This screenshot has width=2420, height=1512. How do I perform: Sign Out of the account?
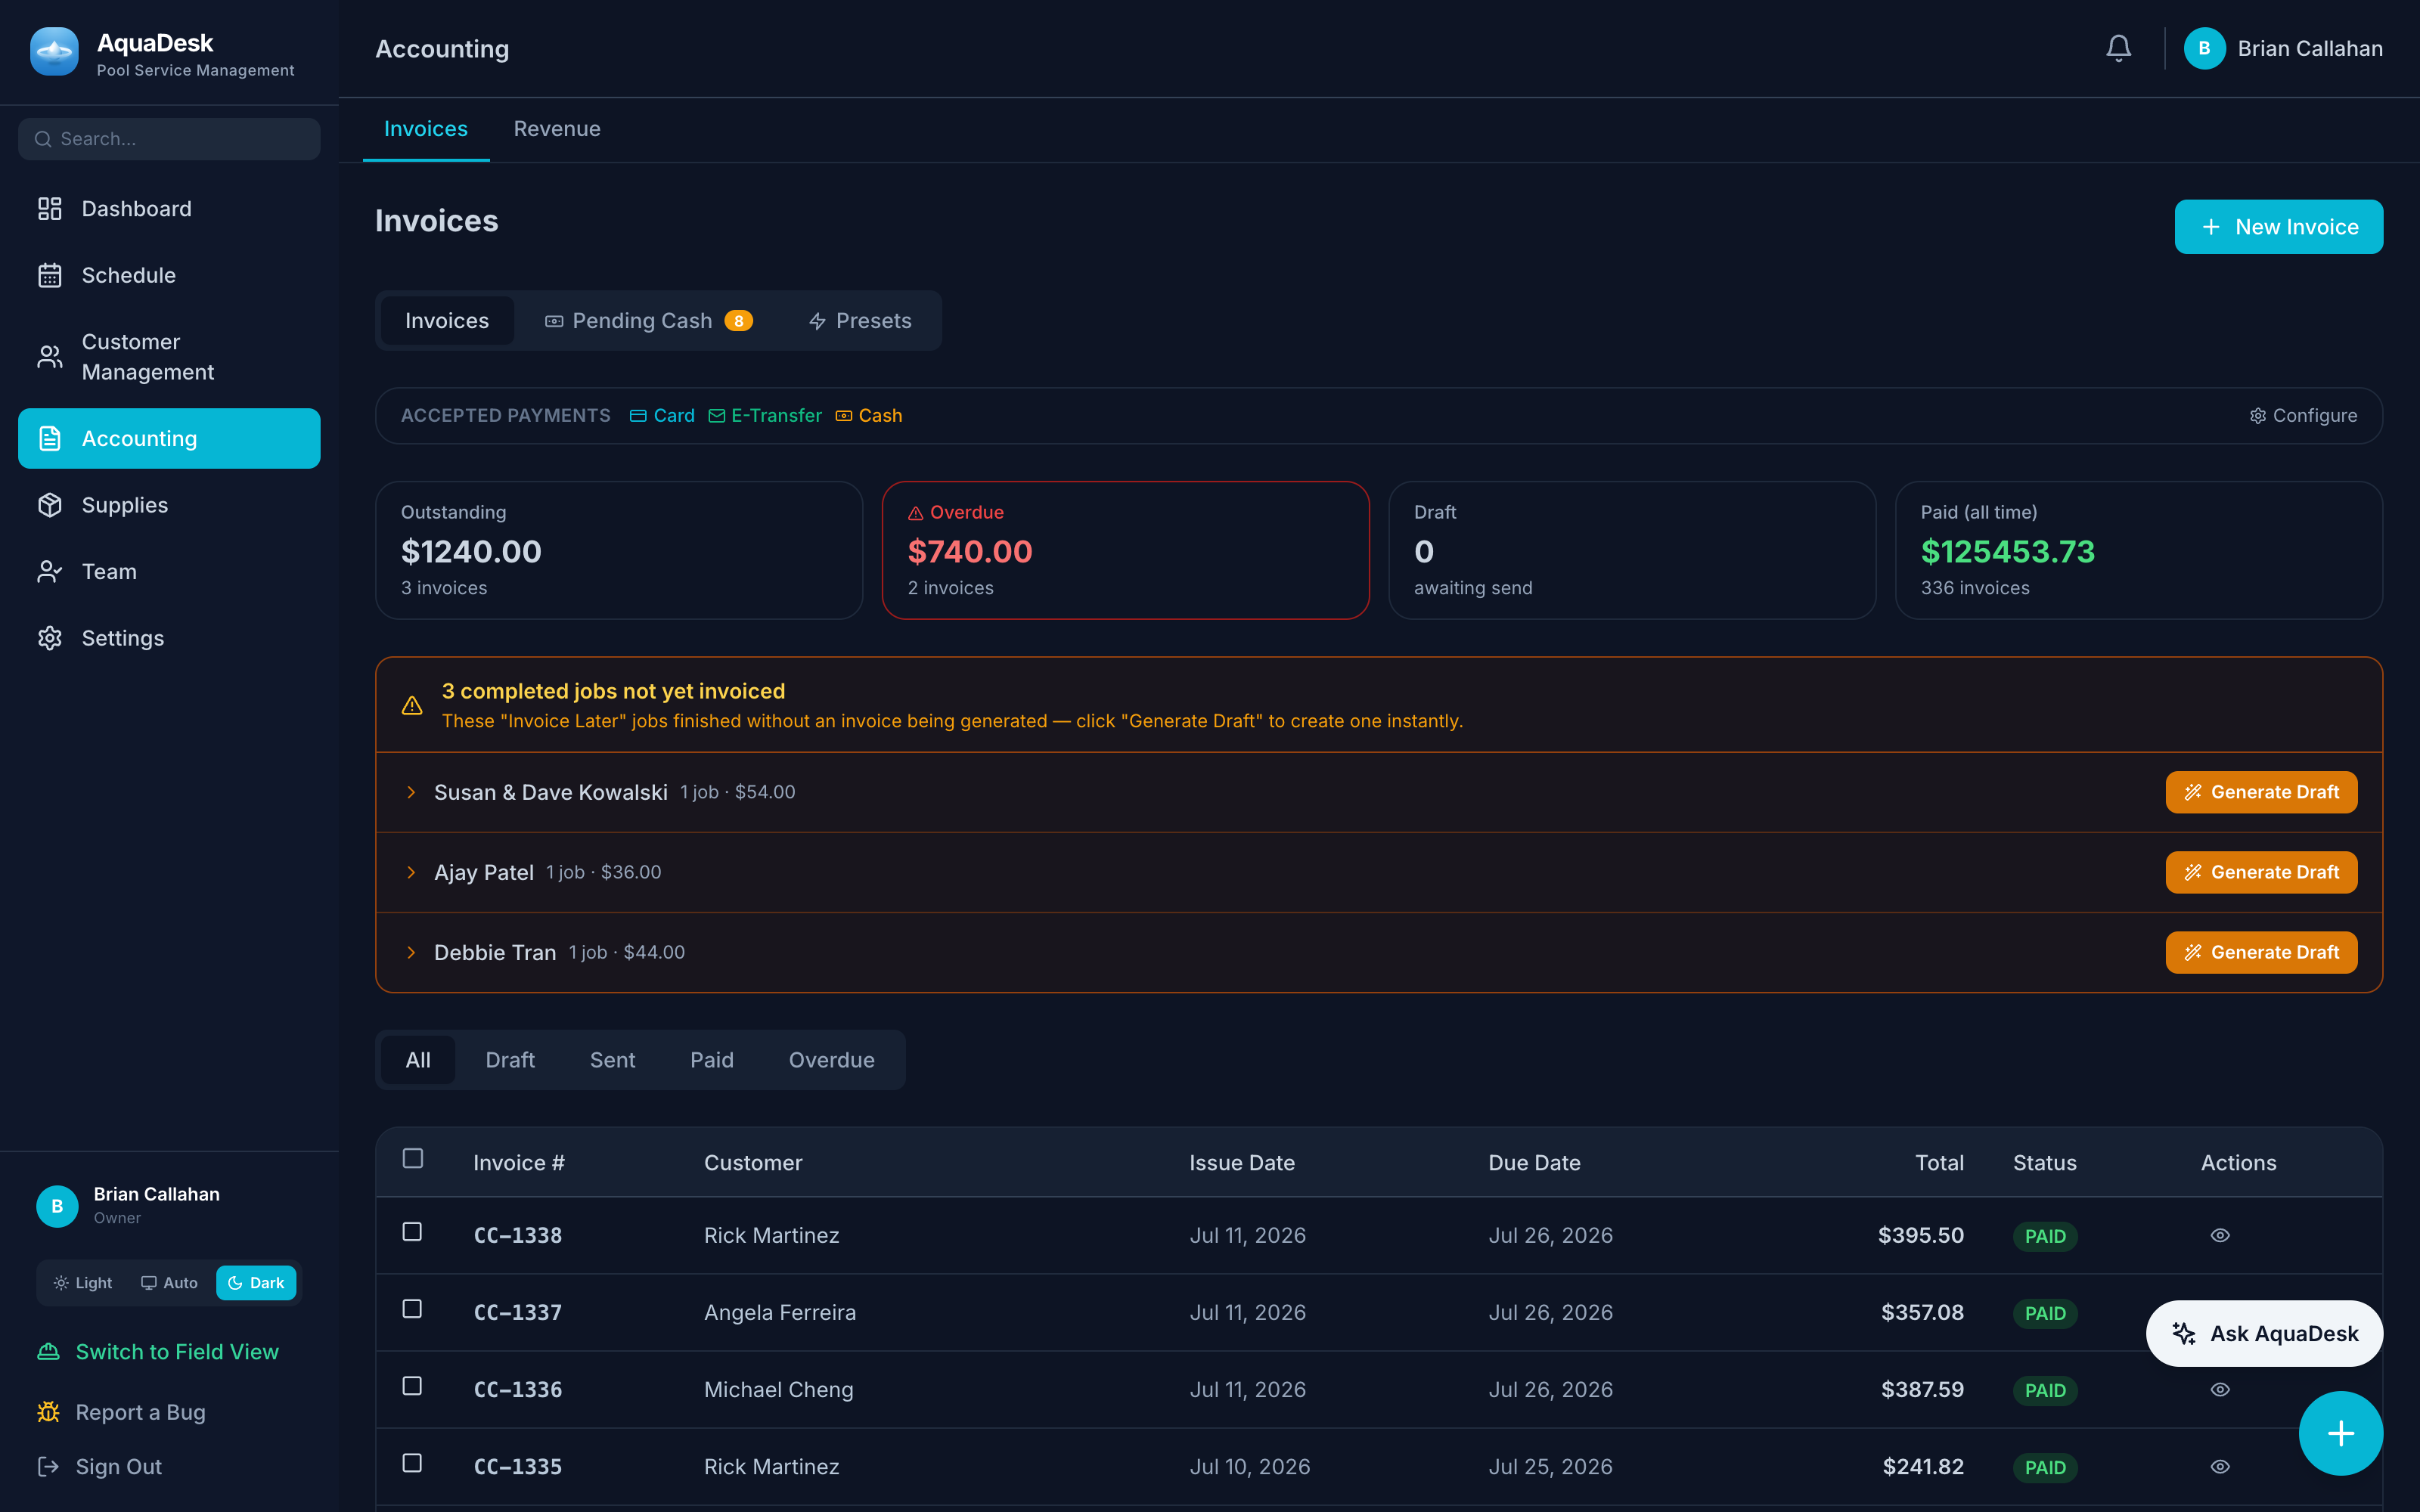point(99,1467)
